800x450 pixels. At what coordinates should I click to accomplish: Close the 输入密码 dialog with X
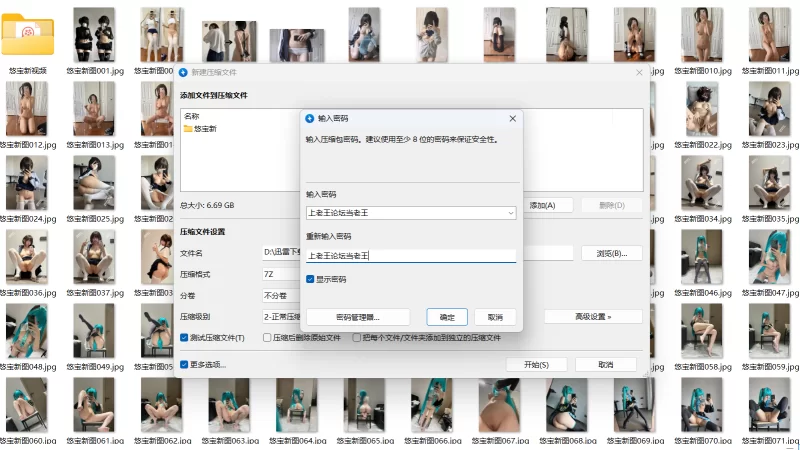pos(512,118)
